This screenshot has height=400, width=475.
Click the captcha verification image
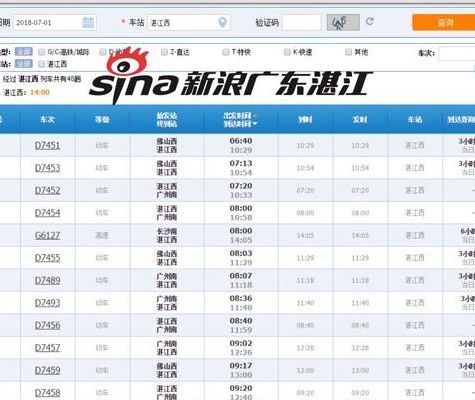(x=343, y=22)
